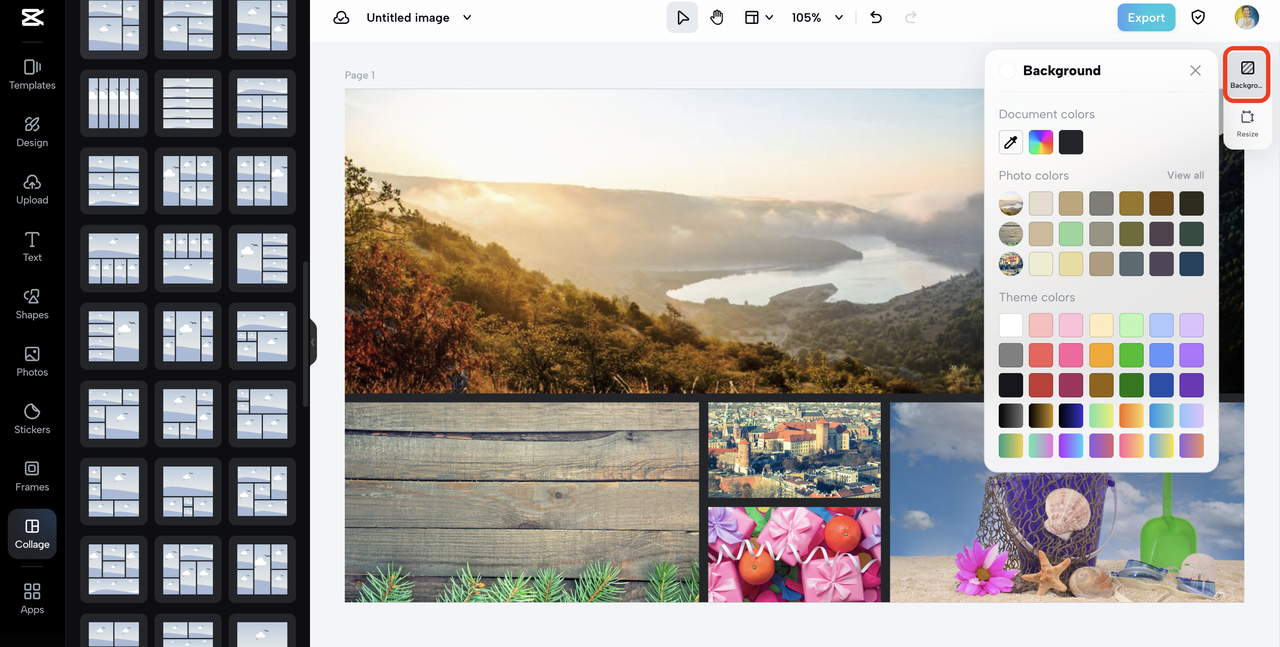Viewport: 1280px width, 647px height.
Task: Click the shield security icon
Action: 1198,17
